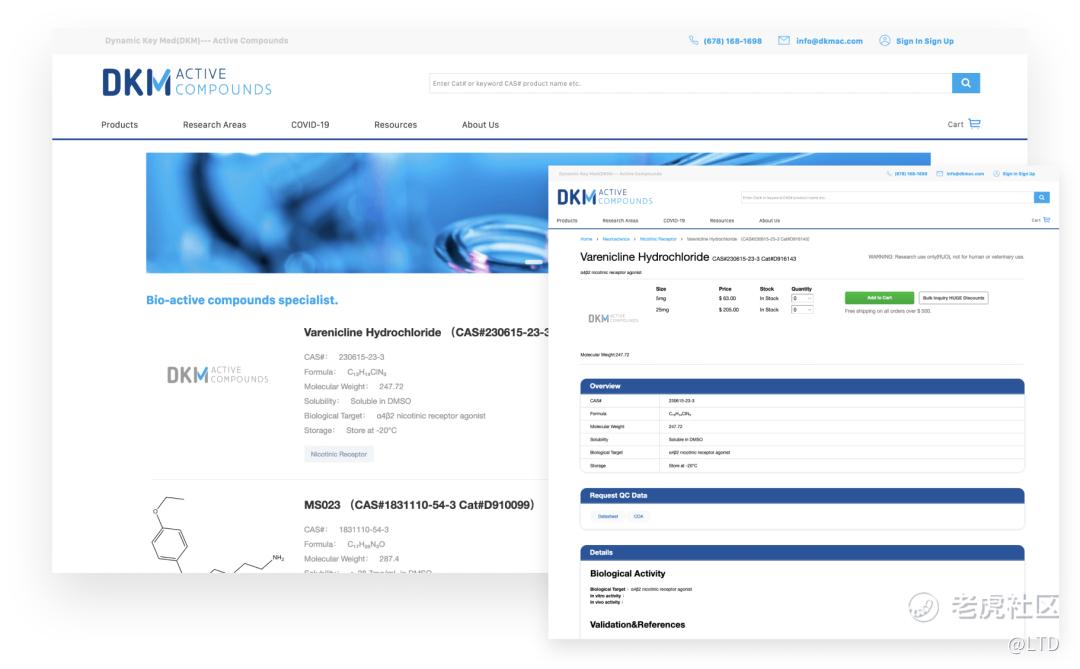Click the Varenicline Hydrochloride product page title

(x=644, y=257)
